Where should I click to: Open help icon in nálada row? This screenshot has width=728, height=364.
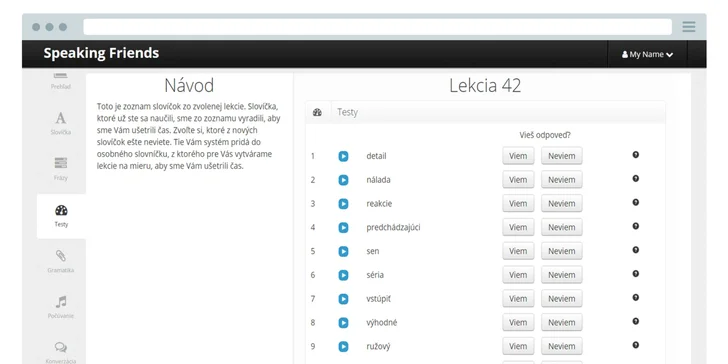point(636,178)
